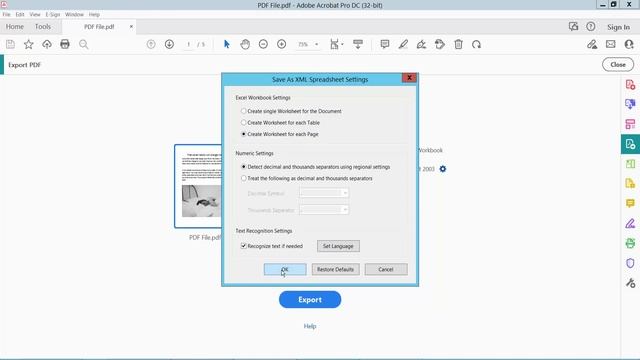Screen dimensions: 640x360
Task: Open the E-Sign menu
Action: [53, 14]
